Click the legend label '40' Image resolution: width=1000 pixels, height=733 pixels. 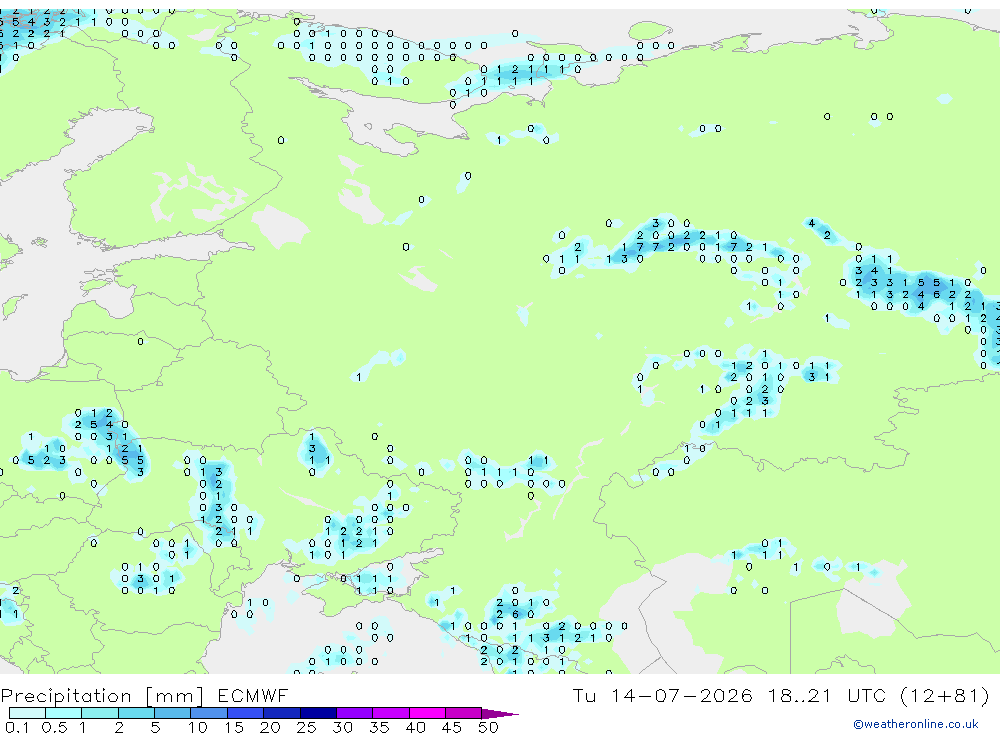coord(415,727)
